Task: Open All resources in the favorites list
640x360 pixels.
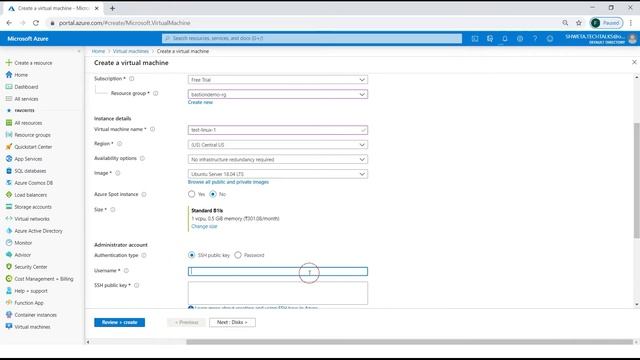Action: point(28,123)
